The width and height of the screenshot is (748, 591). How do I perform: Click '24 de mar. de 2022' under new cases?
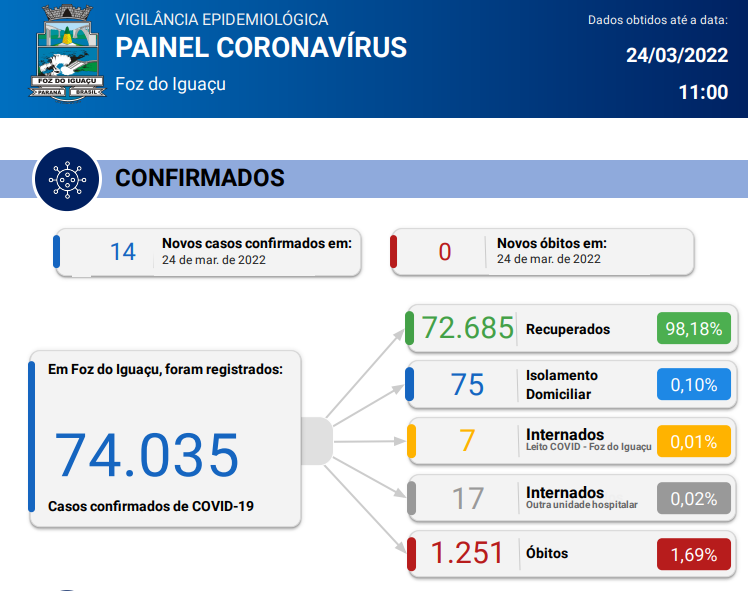click(214, 260)
